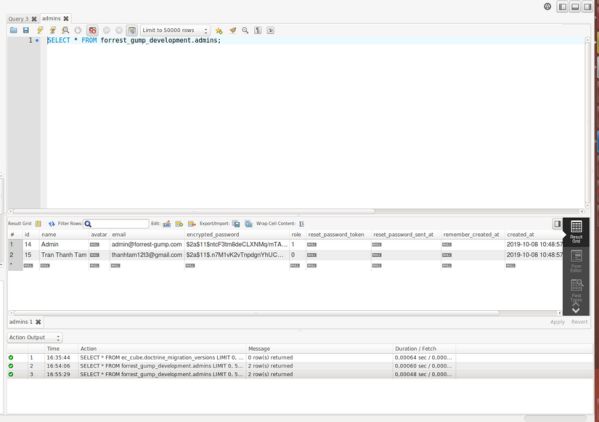Open the 'Limit to 50000 rows' dropdown
Viewport: 599px width, 422px height.
[x=175, y=30]
